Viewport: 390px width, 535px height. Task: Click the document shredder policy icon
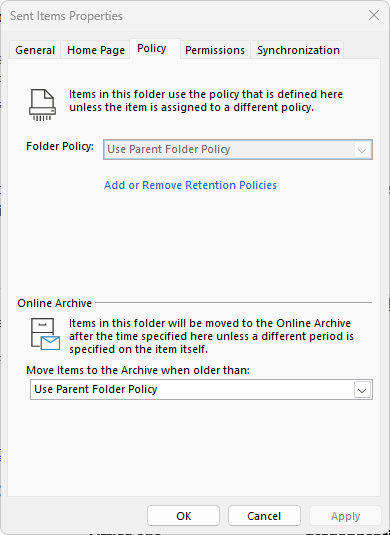42,105
